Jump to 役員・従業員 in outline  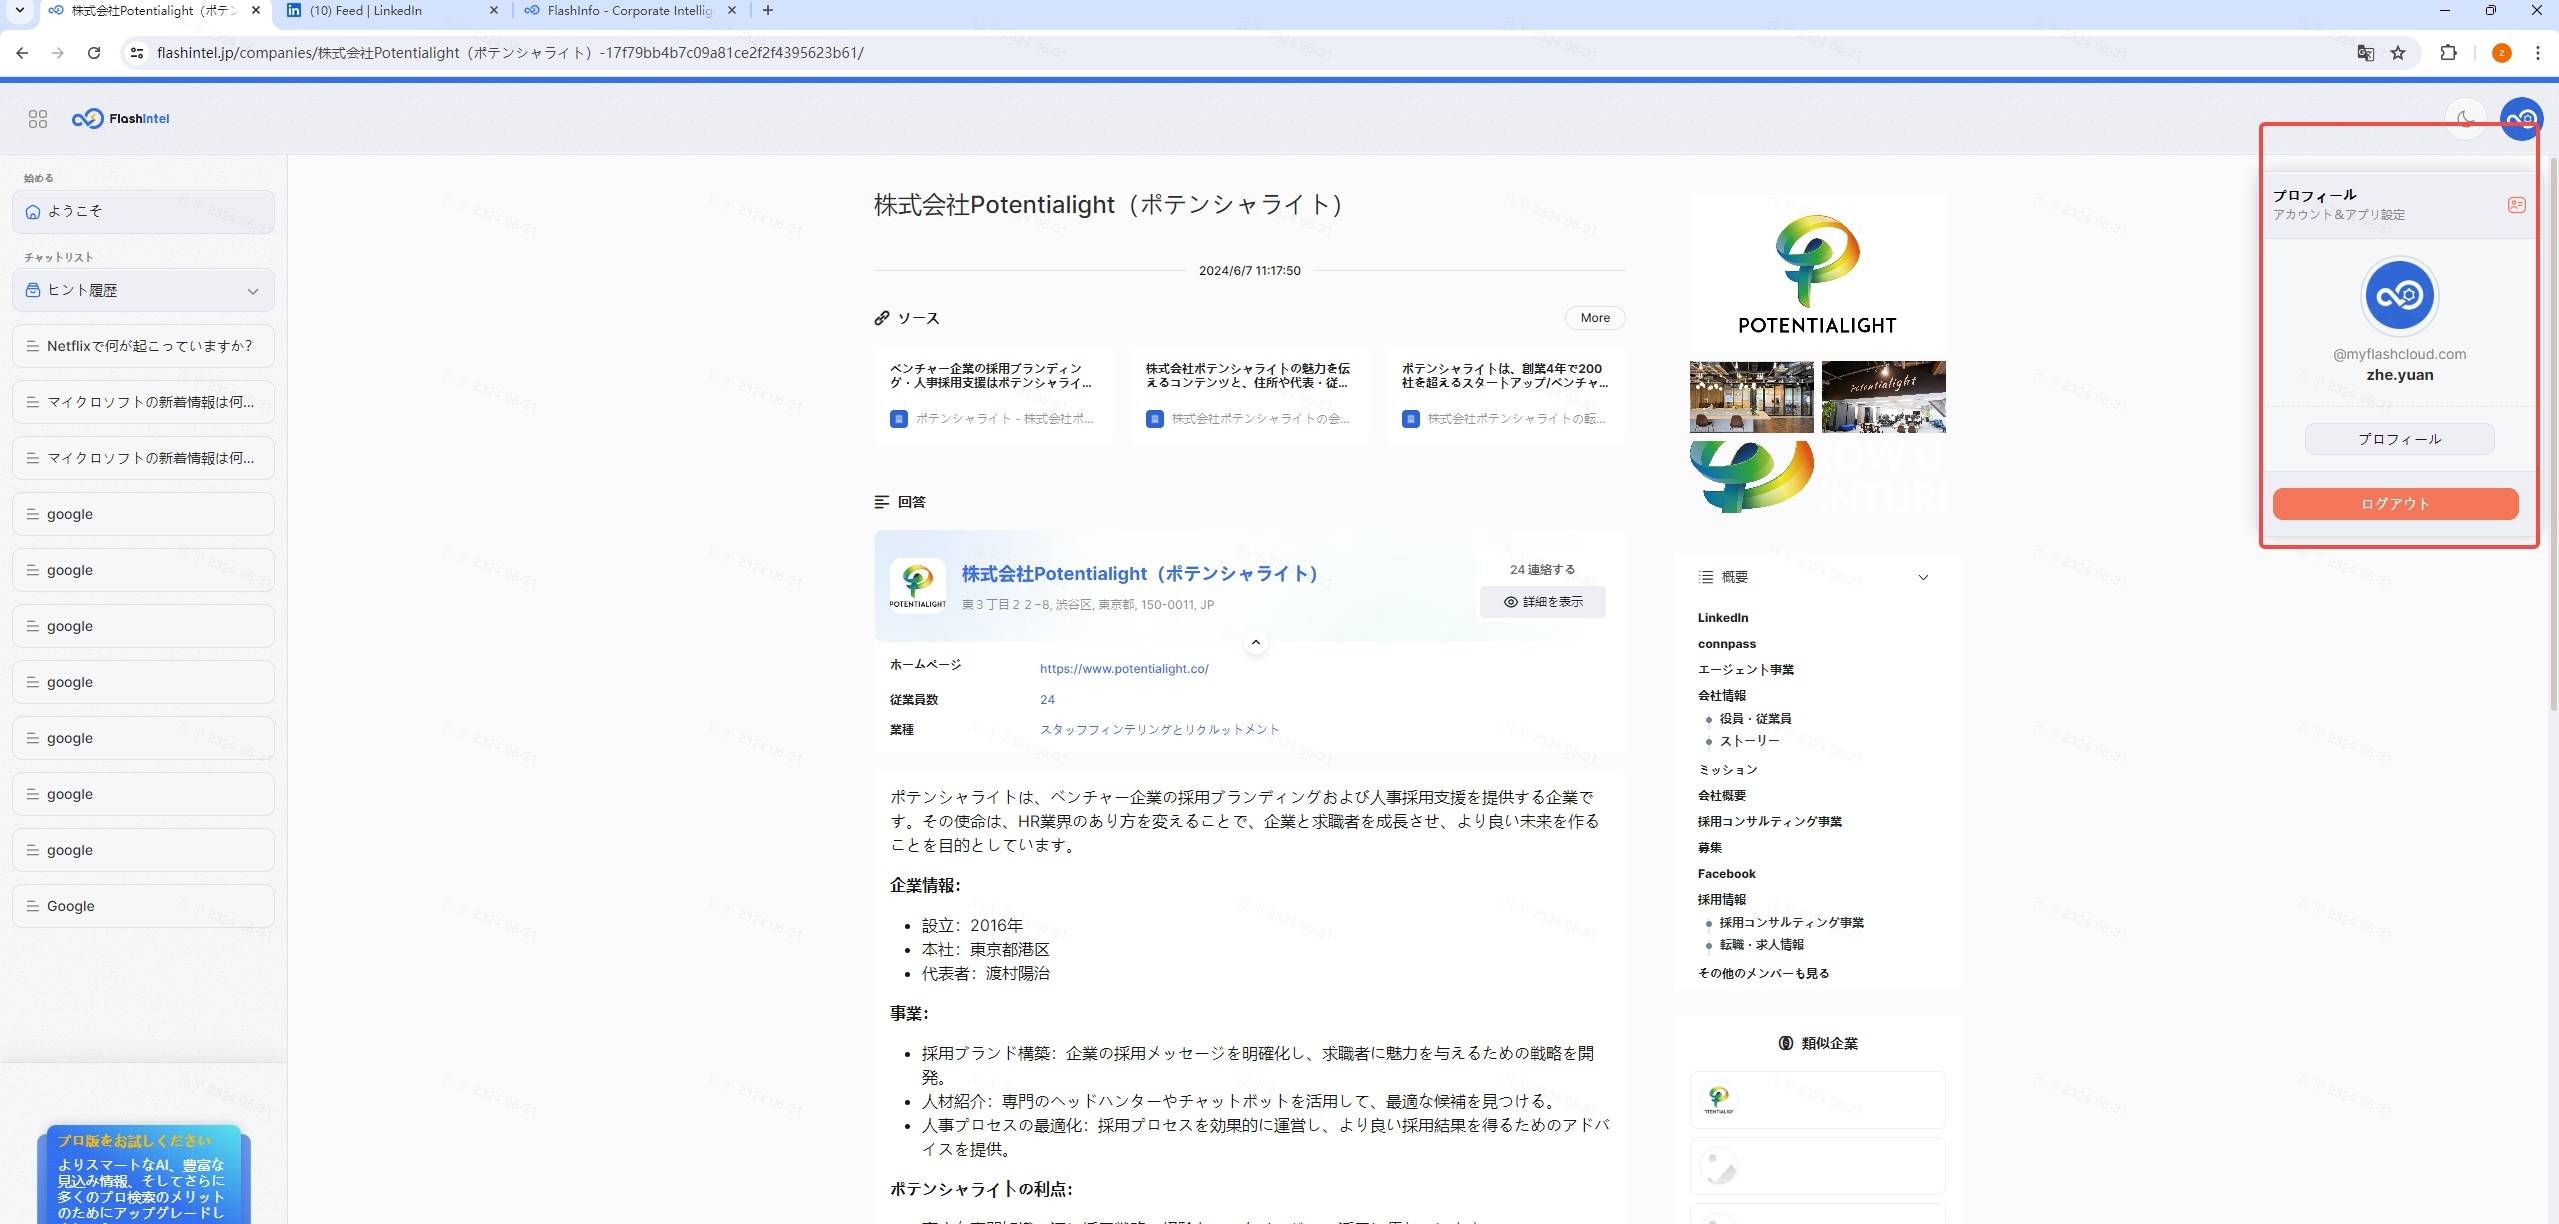1755,719
